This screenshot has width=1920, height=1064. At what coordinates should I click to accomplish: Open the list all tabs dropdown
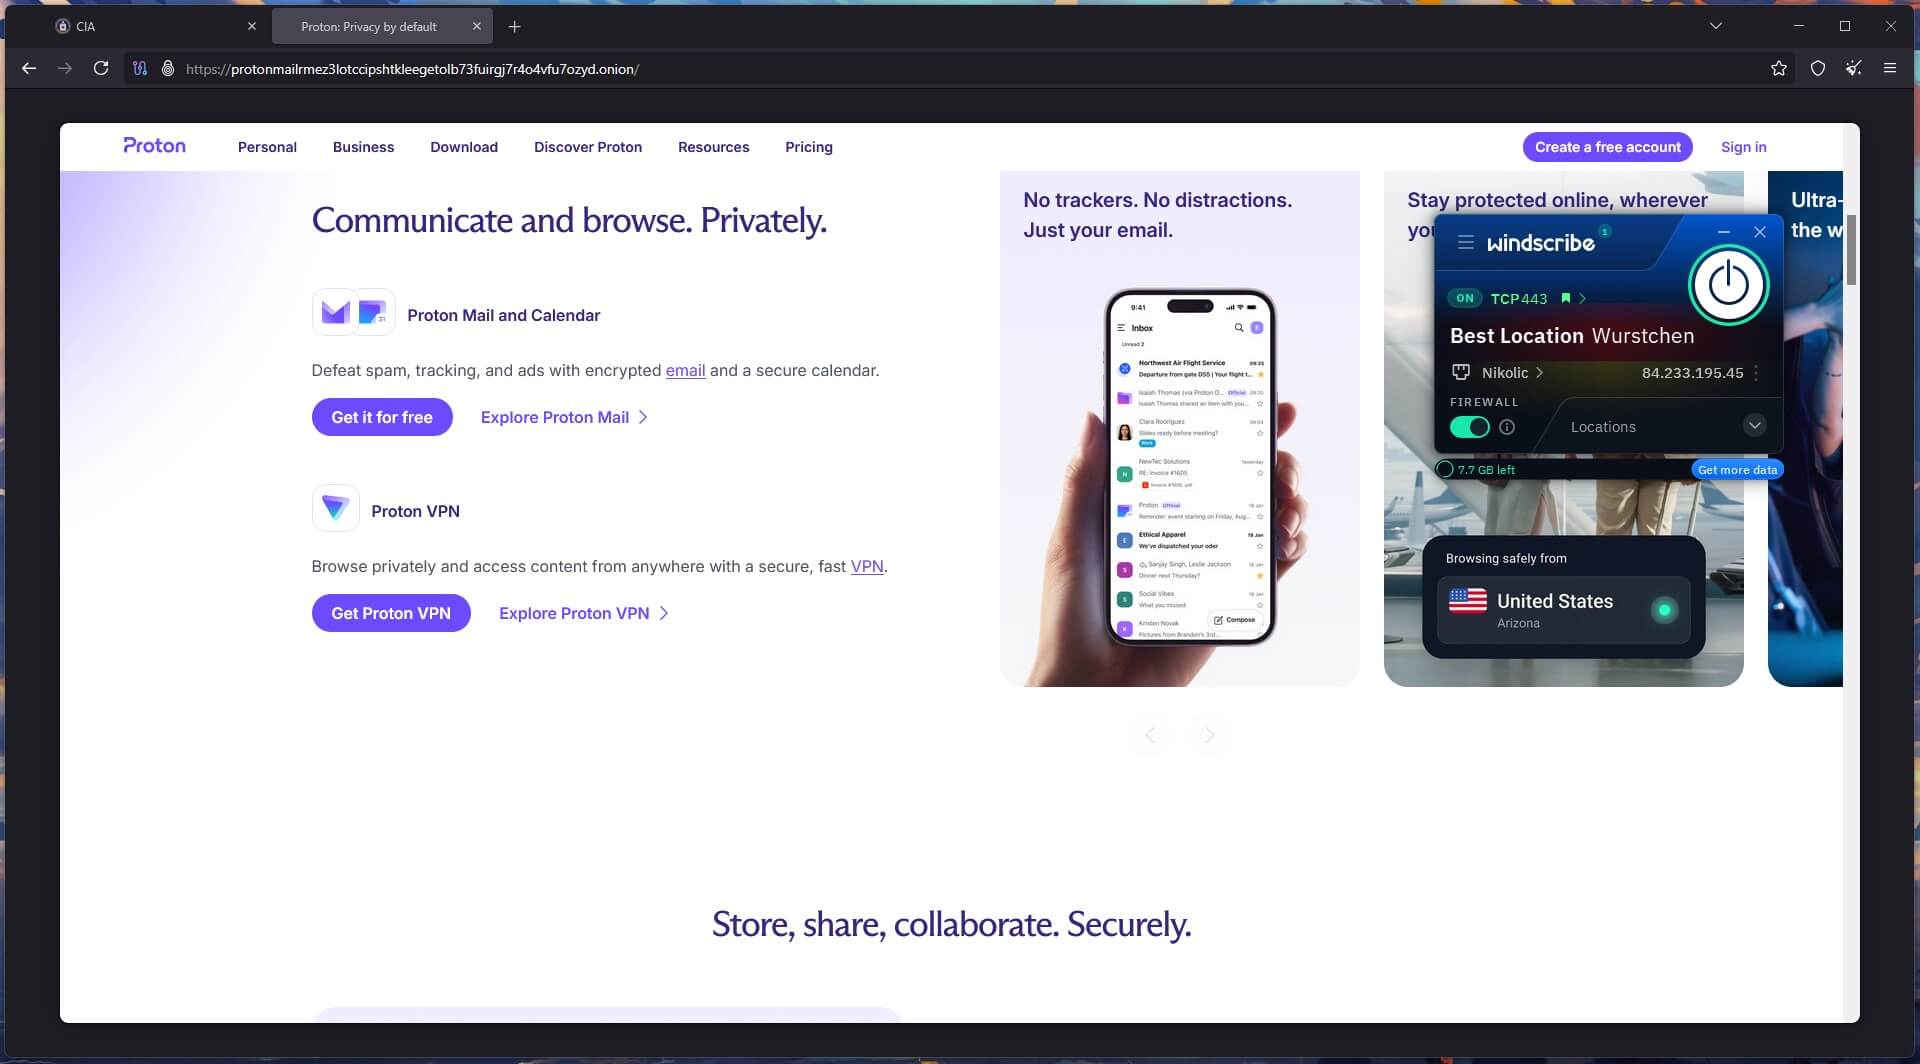(x=1716, y=26)
